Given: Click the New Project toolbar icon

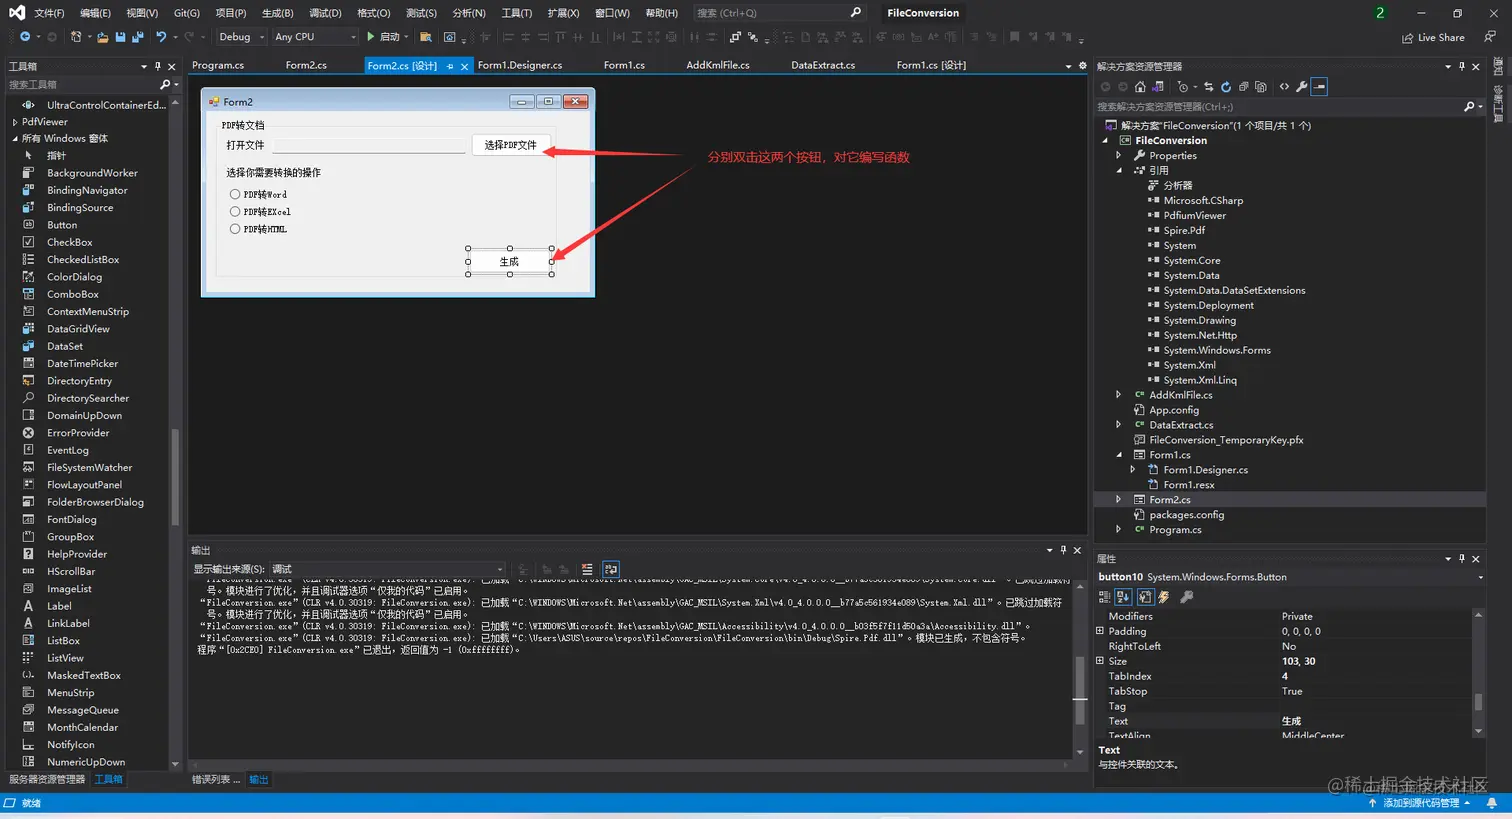Looking at the screenshot, I should [76, 37].
